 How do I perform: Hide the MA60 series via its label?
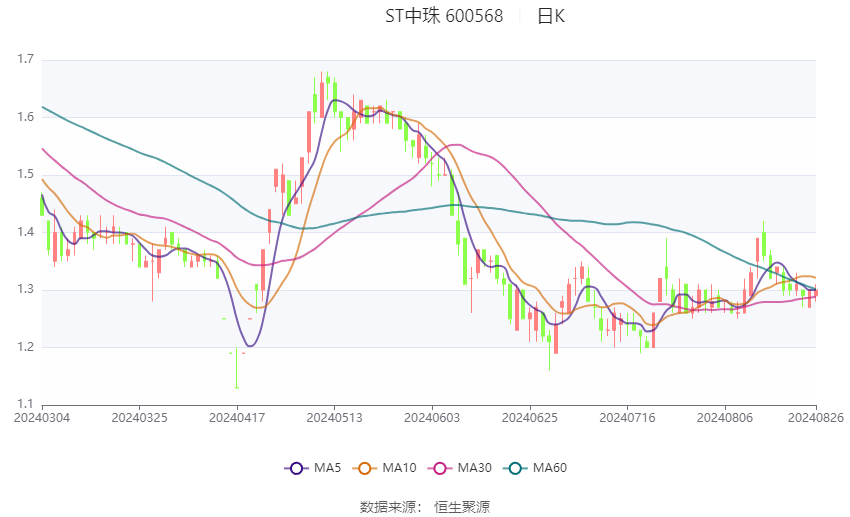point(550,468)
